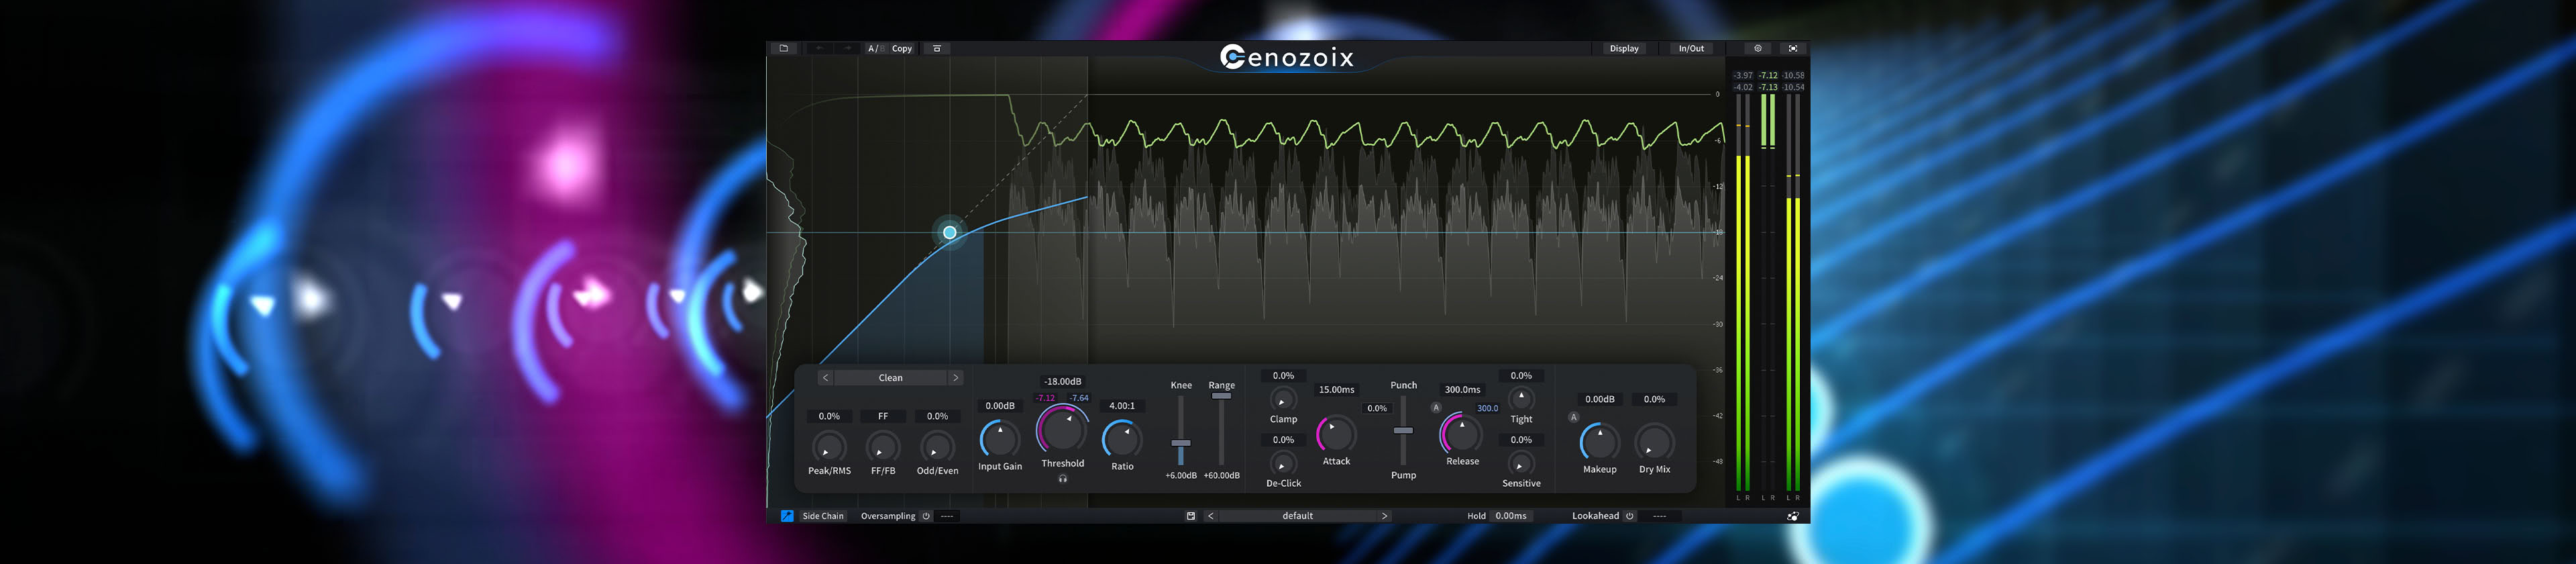This screenshot has height=564, width=2576.
Task: Click the undo arrow icon
Action: (819, 48)
